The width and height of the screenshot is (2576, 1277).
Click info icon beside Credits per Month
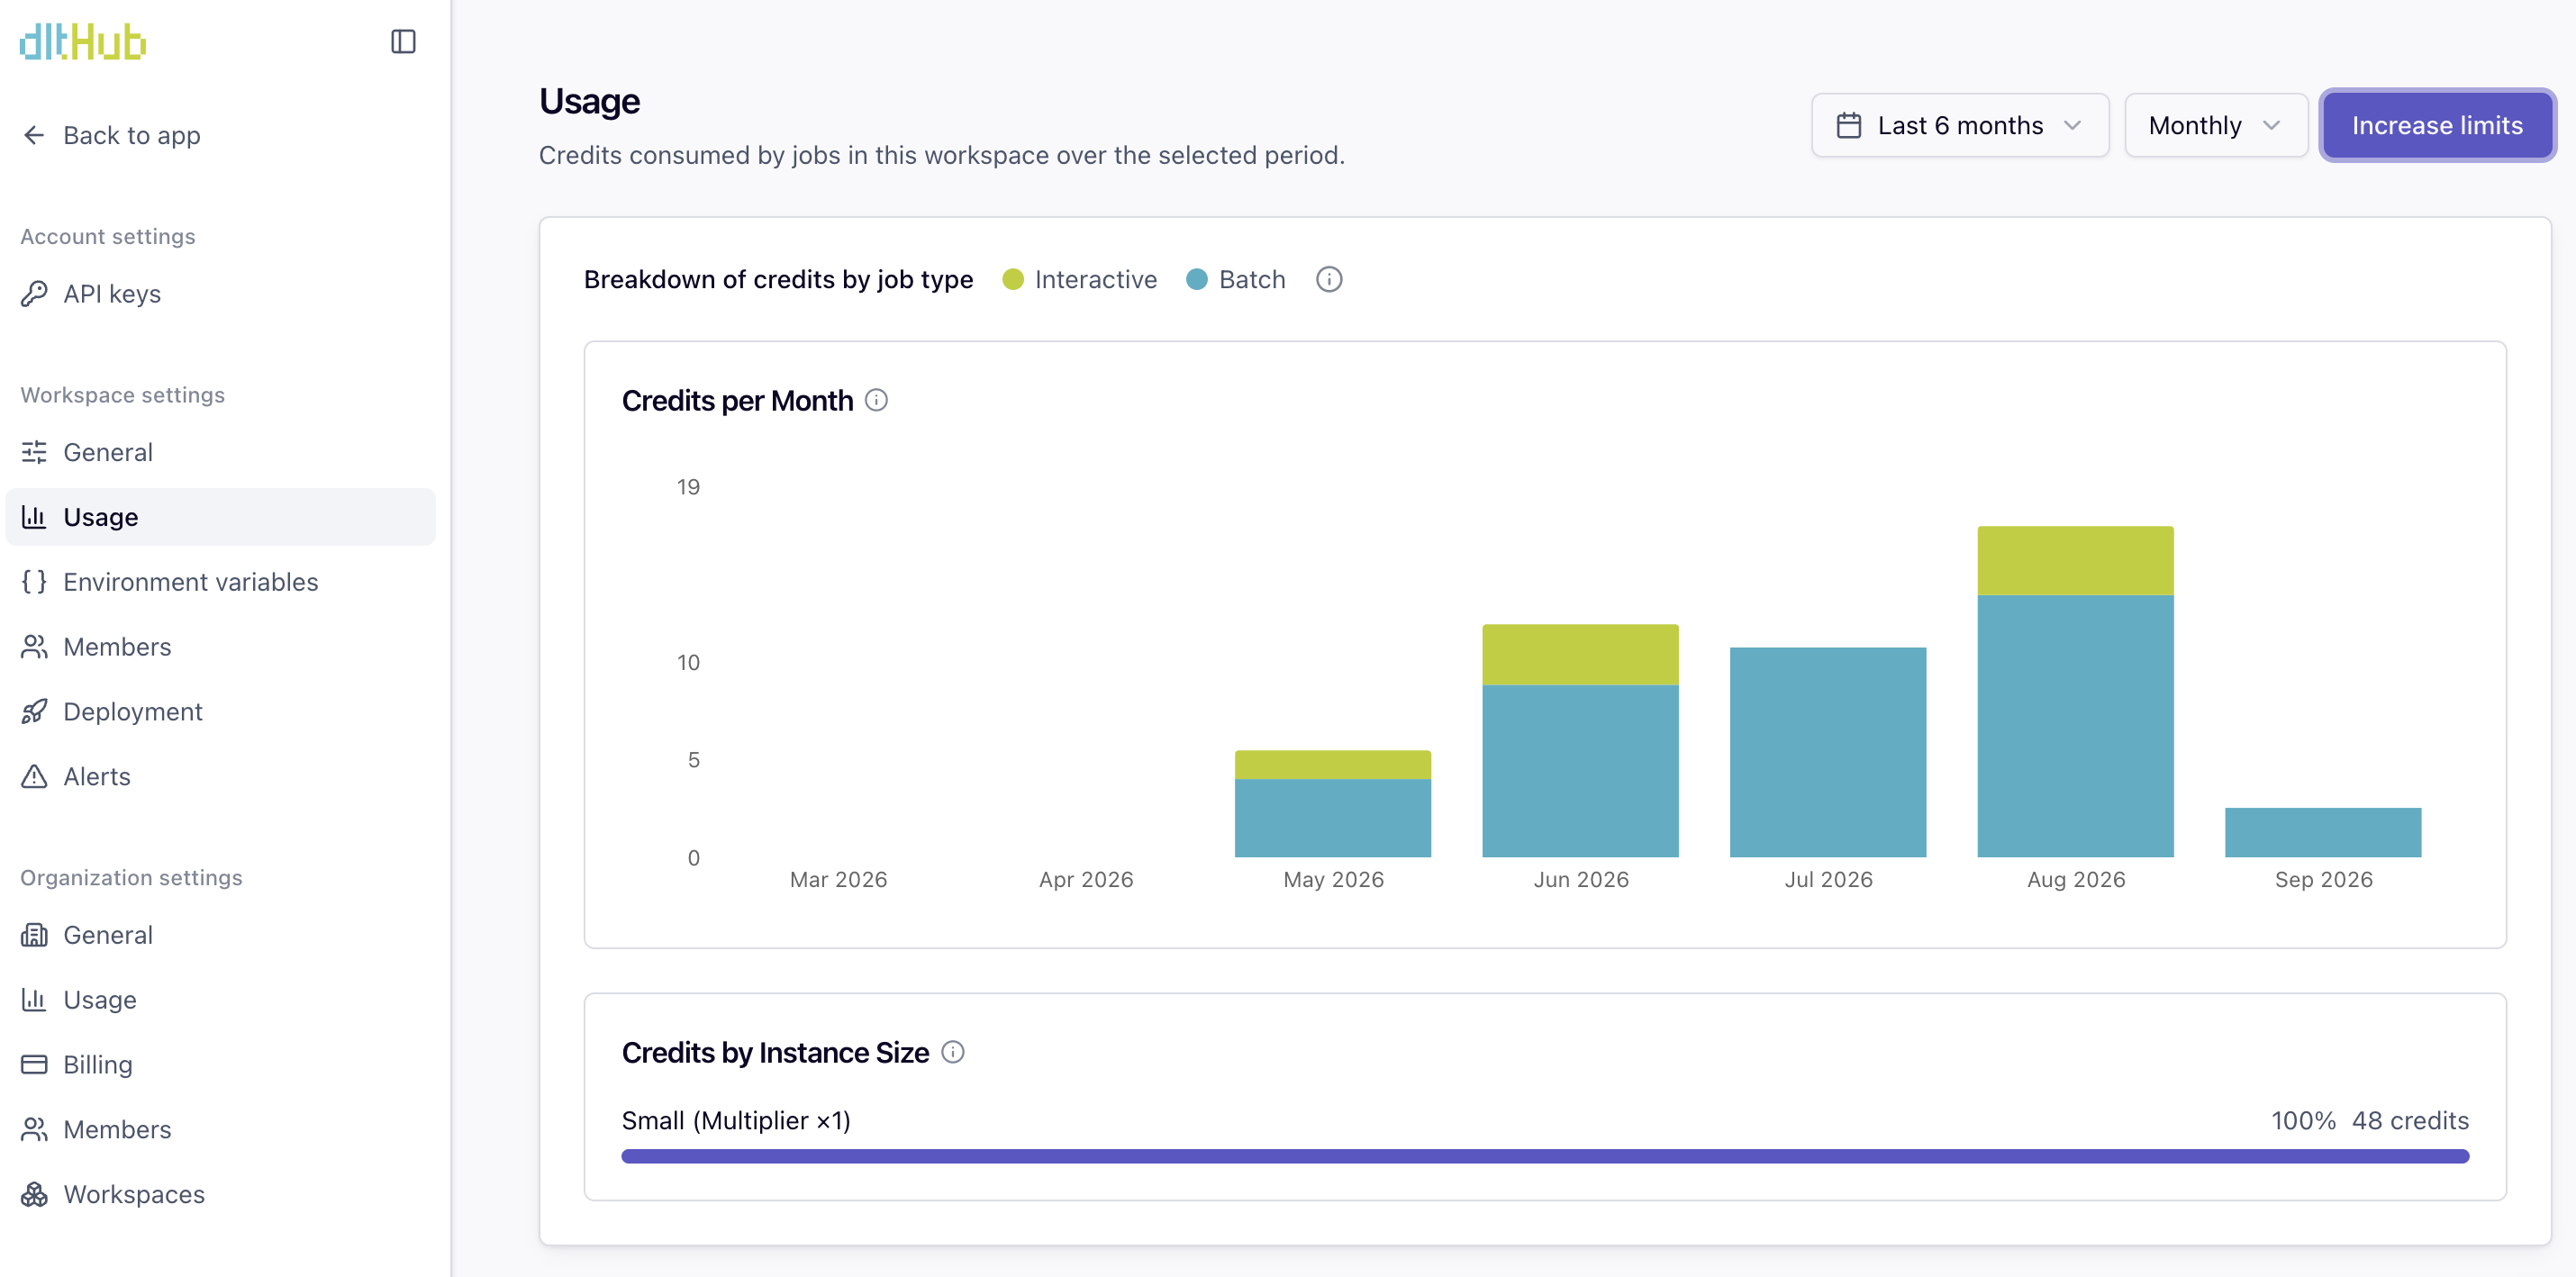(x=876, y=401)
